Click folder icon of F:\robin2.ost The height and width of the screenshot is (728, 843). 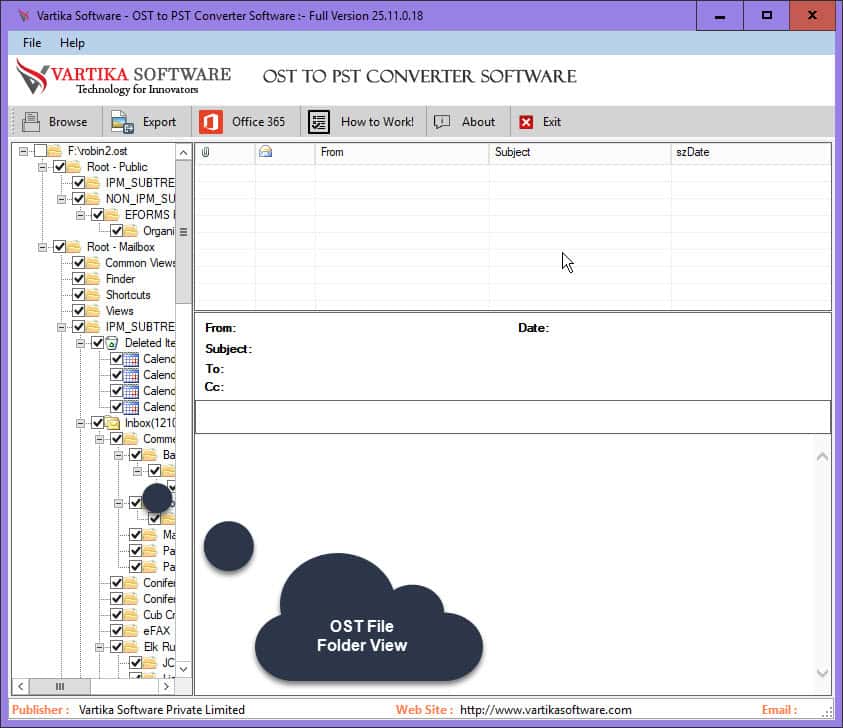(x=55, y=151)
